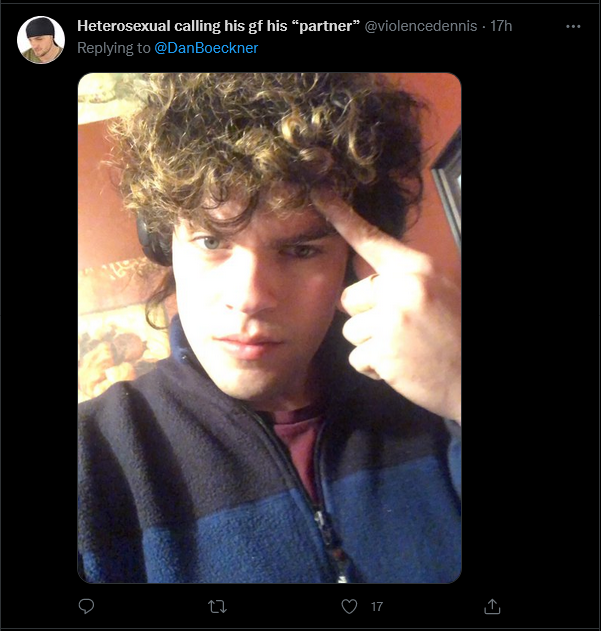Click the beanie in the avatar image
601x631 pixels.
[40, 27]
